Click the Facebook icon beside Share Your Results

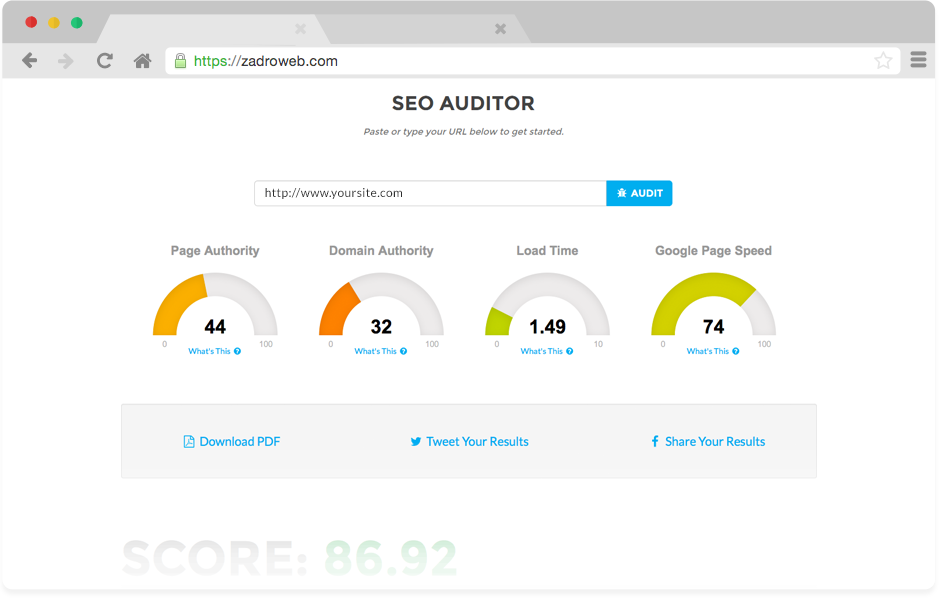pos(654,441)
